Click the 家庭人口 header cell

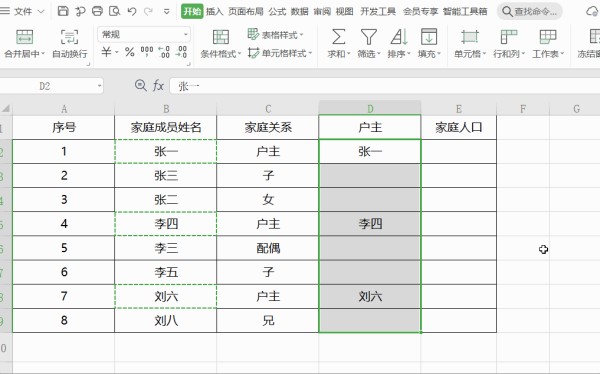point(459,127)
